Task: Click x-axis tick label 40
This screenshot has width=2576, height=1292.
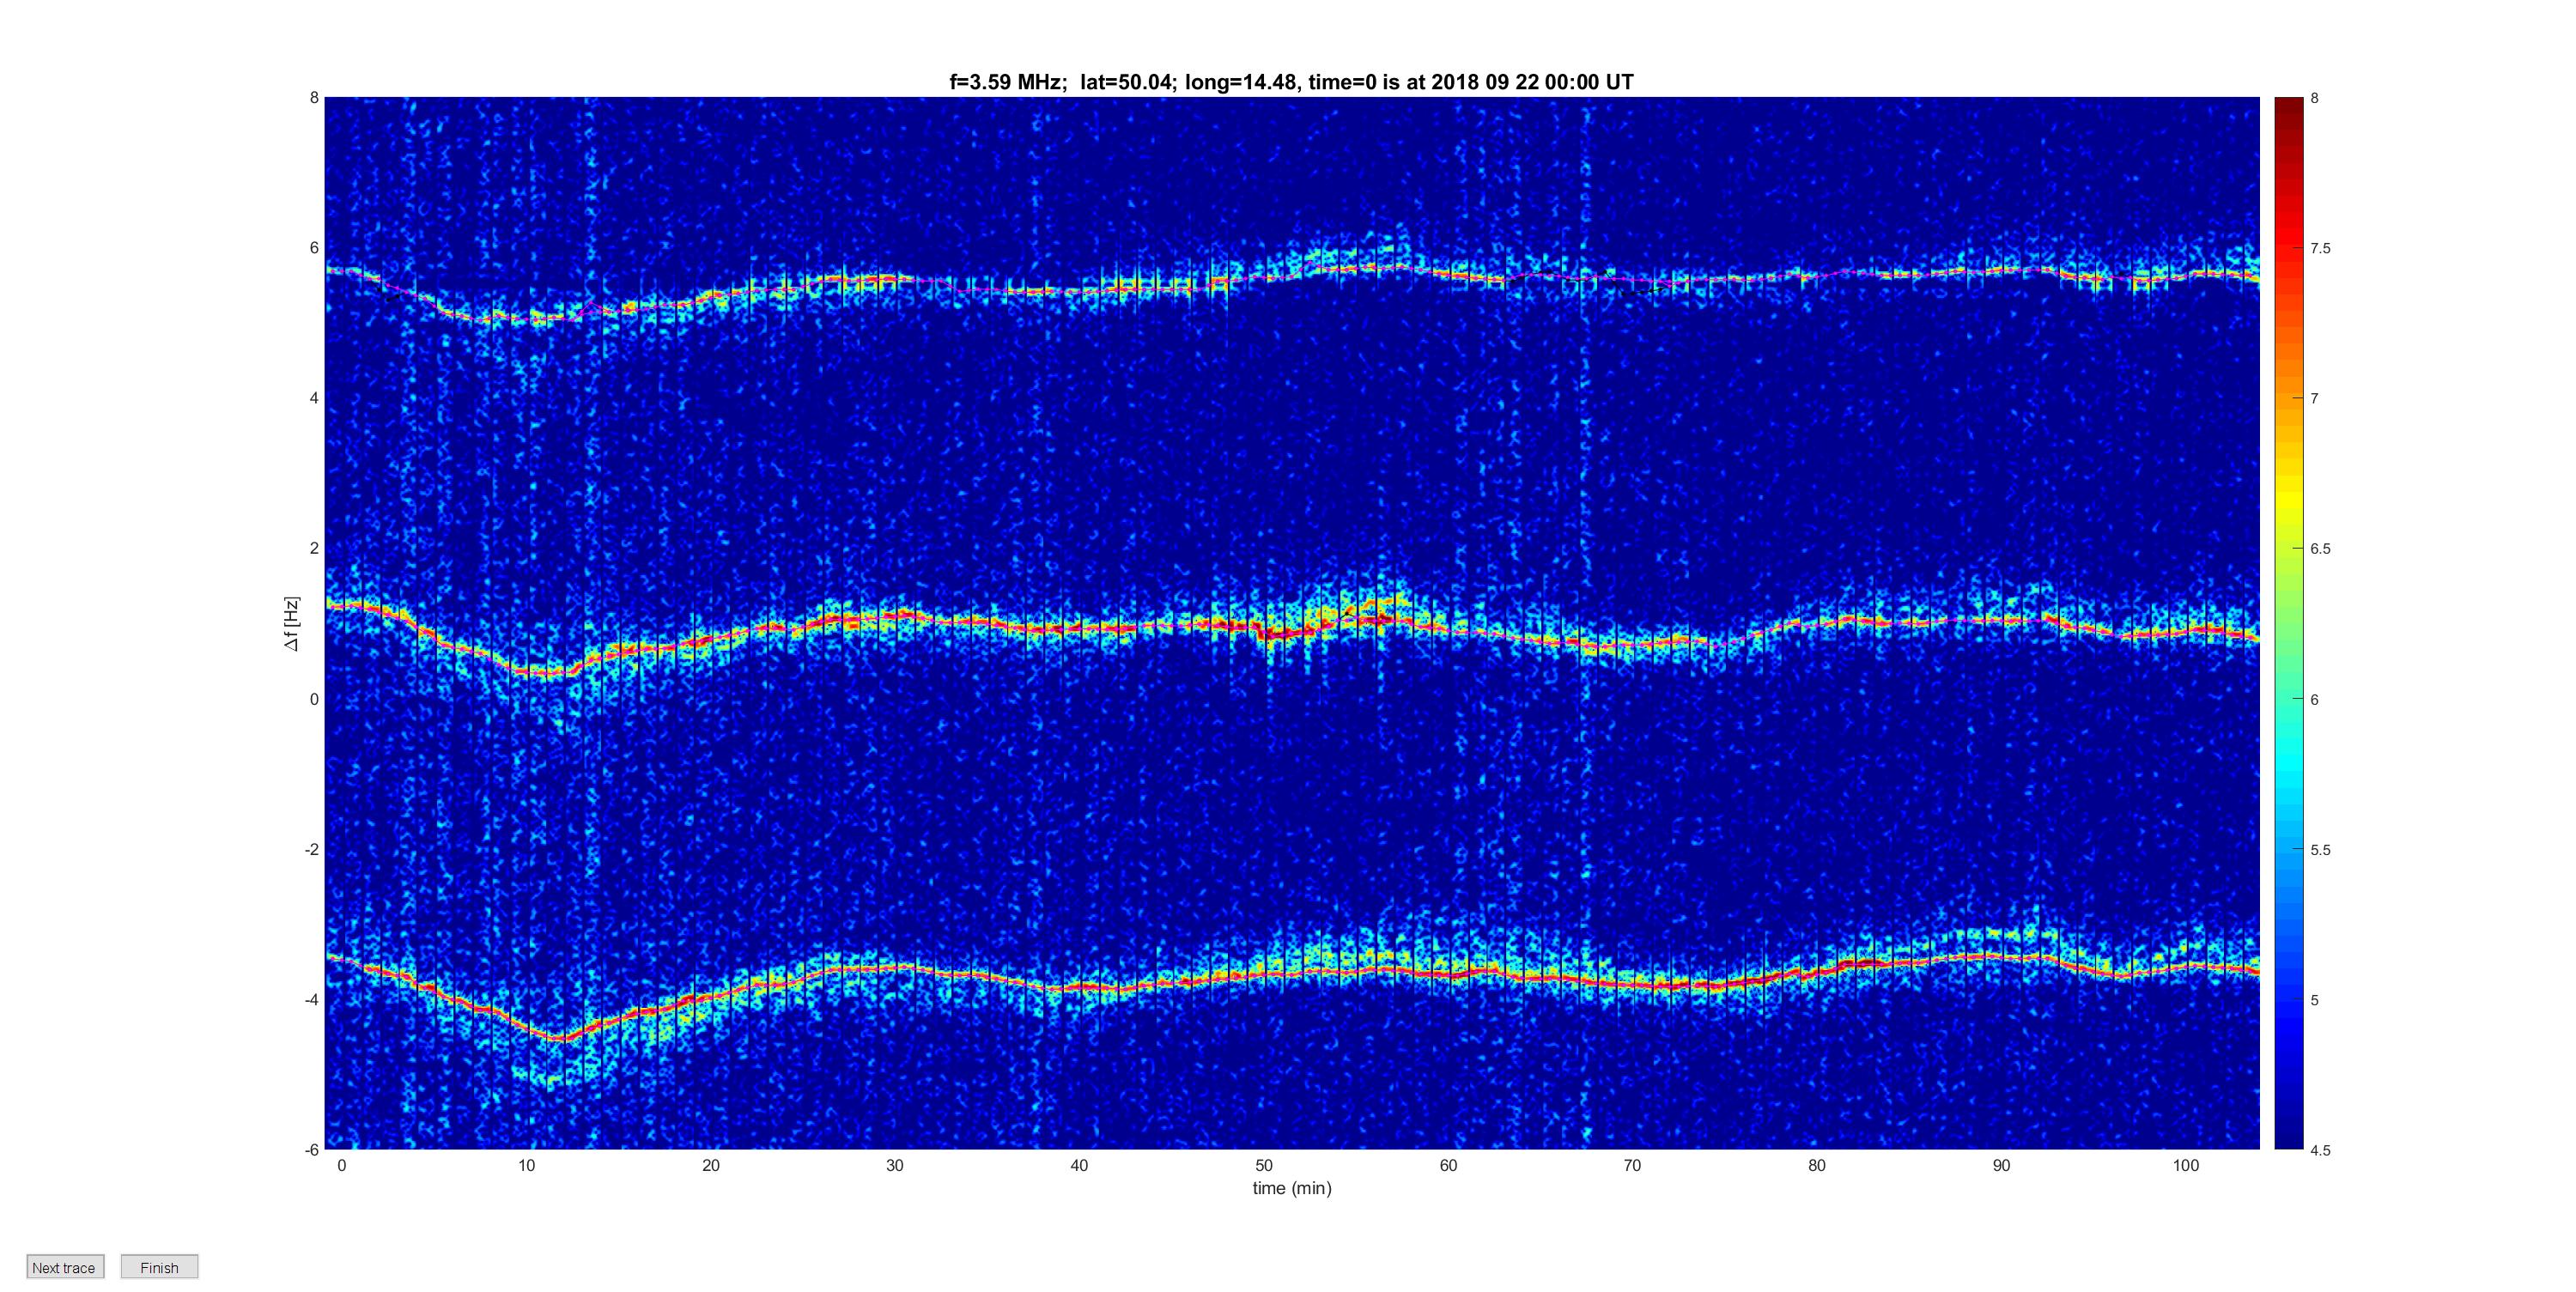Action: click(x=1079, y=1165)
